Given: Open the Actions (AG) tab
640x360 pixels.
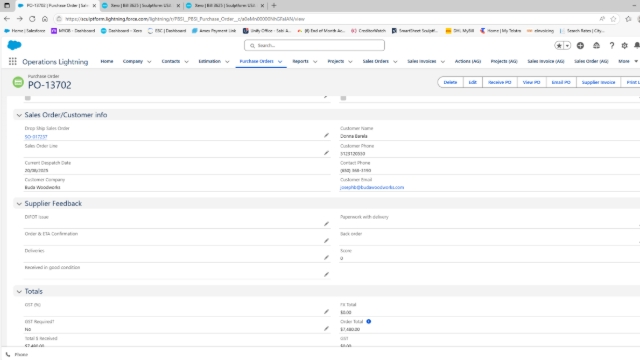Looking at the screenshot, I should (468, 61).
